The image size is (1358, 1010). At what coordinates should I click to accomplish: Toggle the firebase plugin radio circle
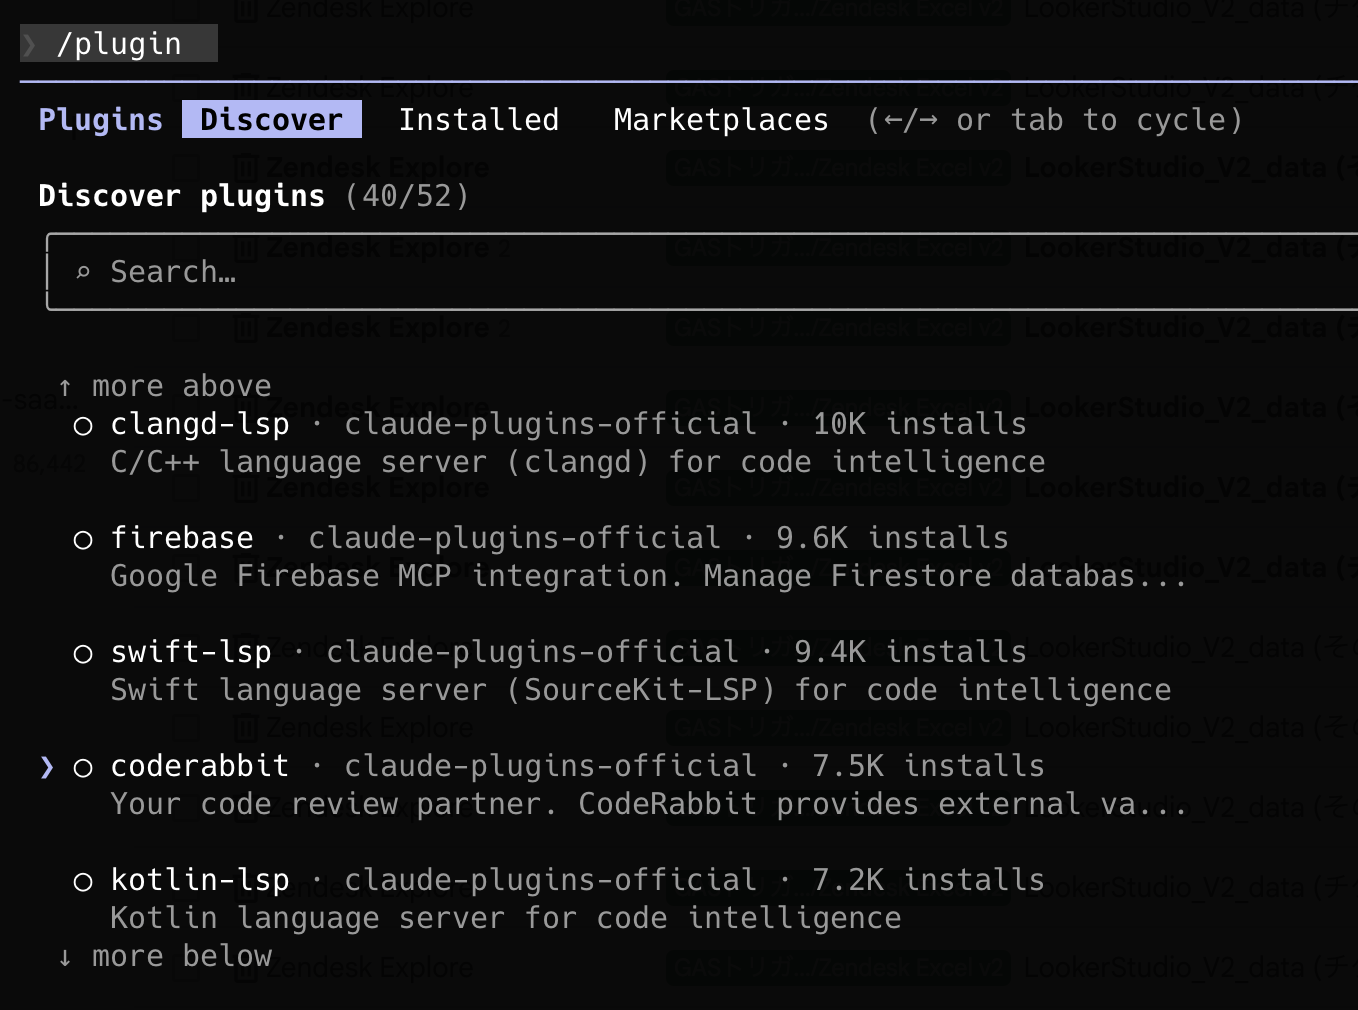83,540
